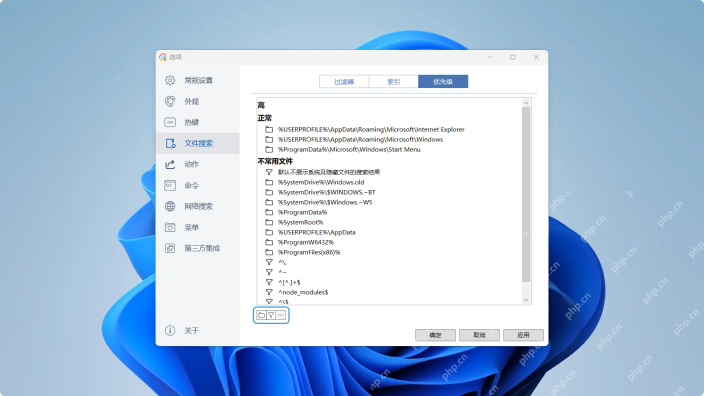The image size is (704, 396).
Task: Click the funnel icon of the 默认不展示系统及隐藏文件 row
Action: (x=269, y=172)
